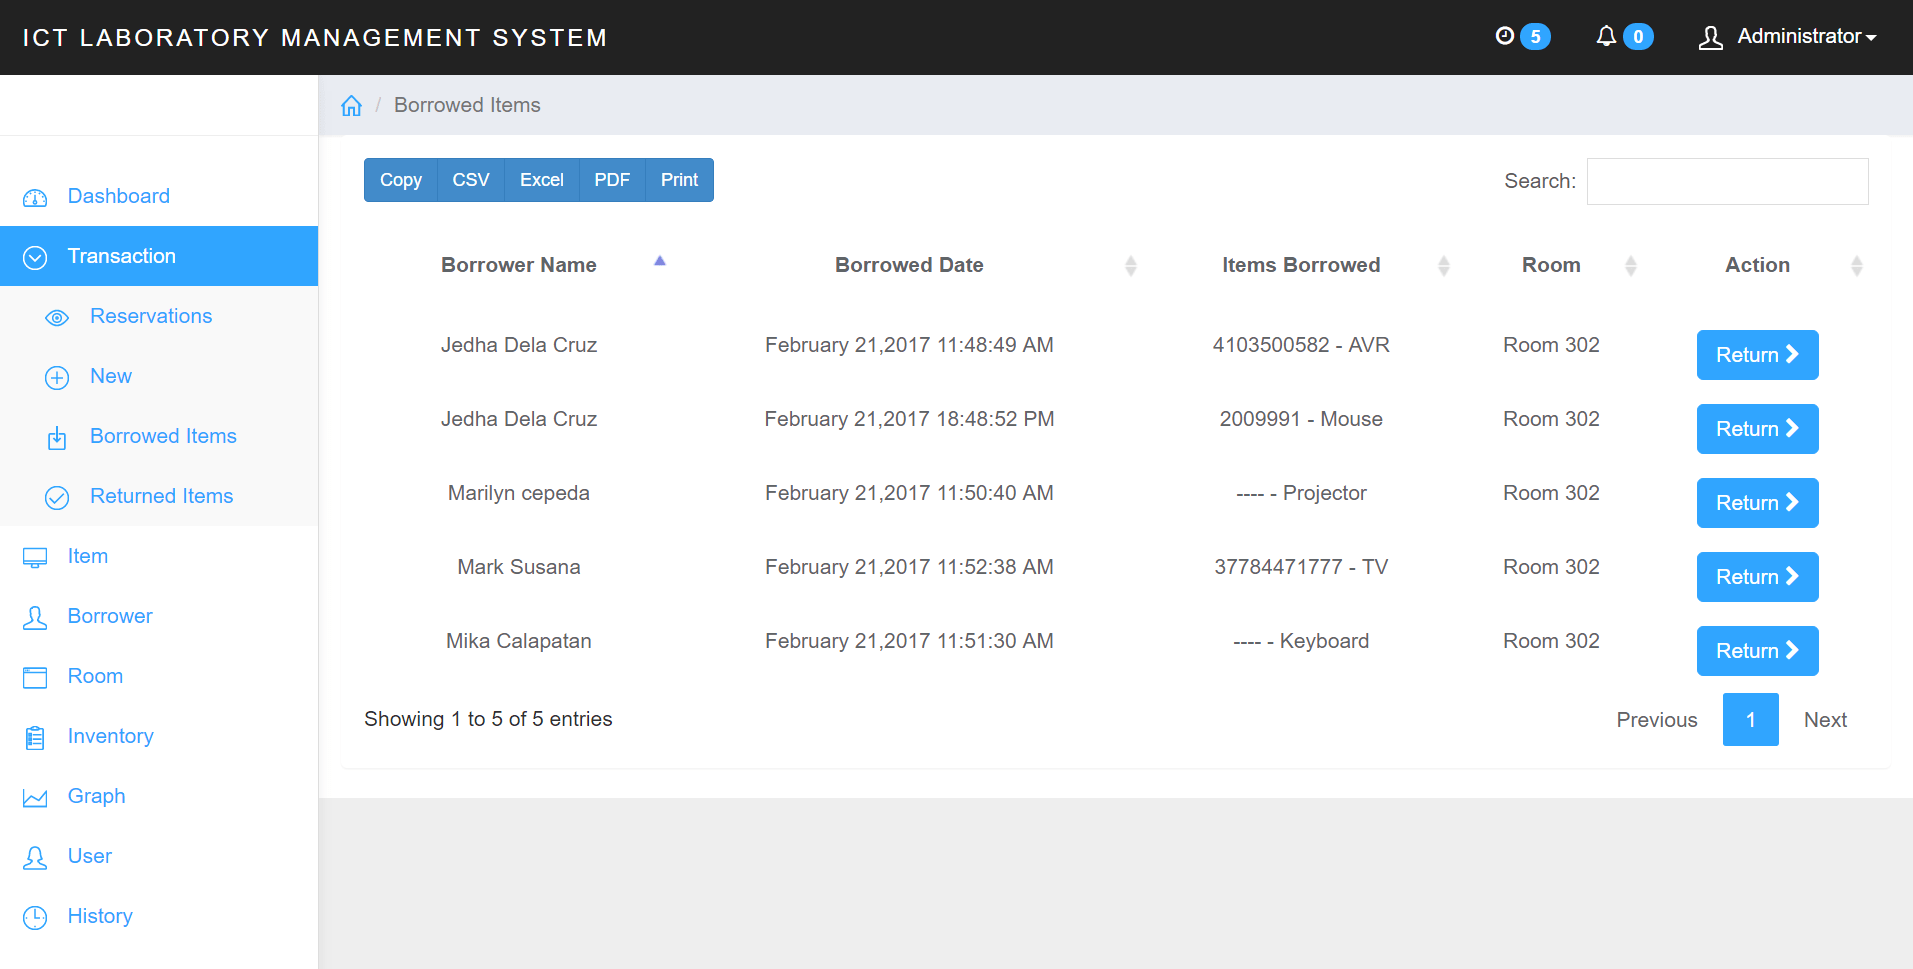Screen dimensions: 1913x969
Task: Export table using the Excel button
Action: (x=541, y=180)
